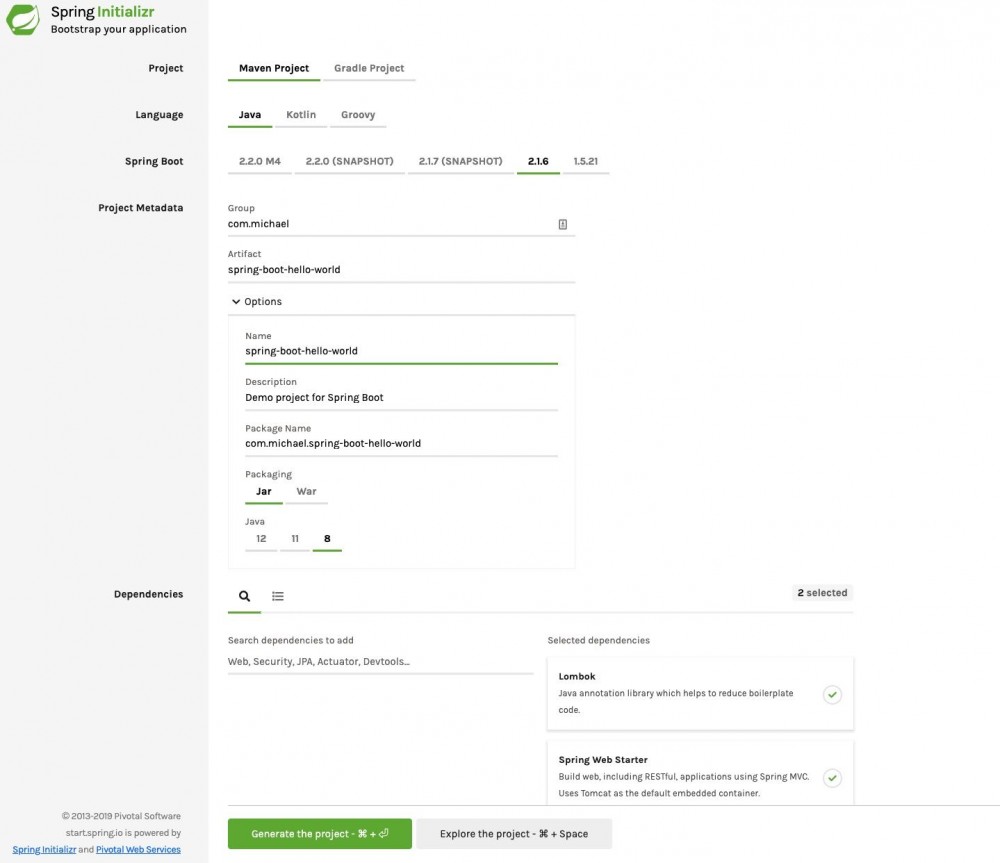Click the Project Metadata label

pyautogui.click(x=140, y=208)
